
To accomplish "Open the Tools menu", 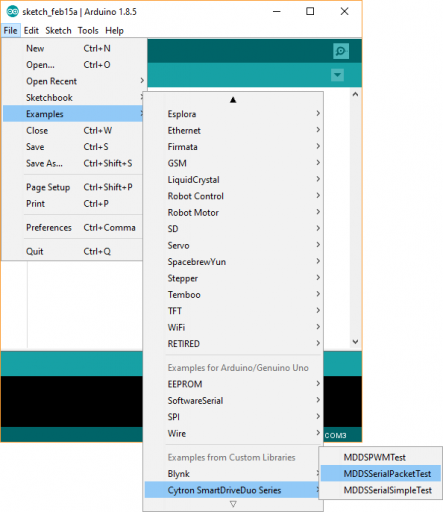I will coord(88,31).
